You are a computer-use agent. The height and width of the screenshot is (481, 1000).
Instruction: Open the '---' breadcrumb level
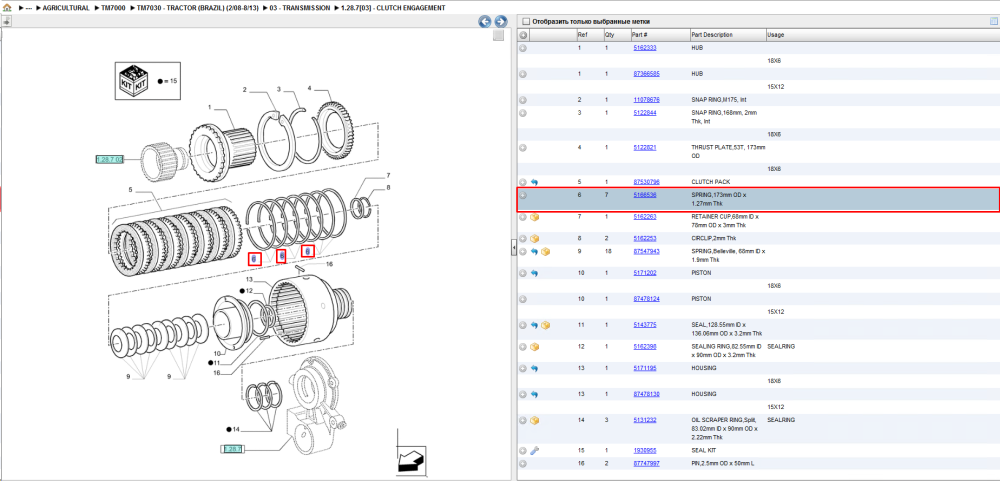point(29,8)
